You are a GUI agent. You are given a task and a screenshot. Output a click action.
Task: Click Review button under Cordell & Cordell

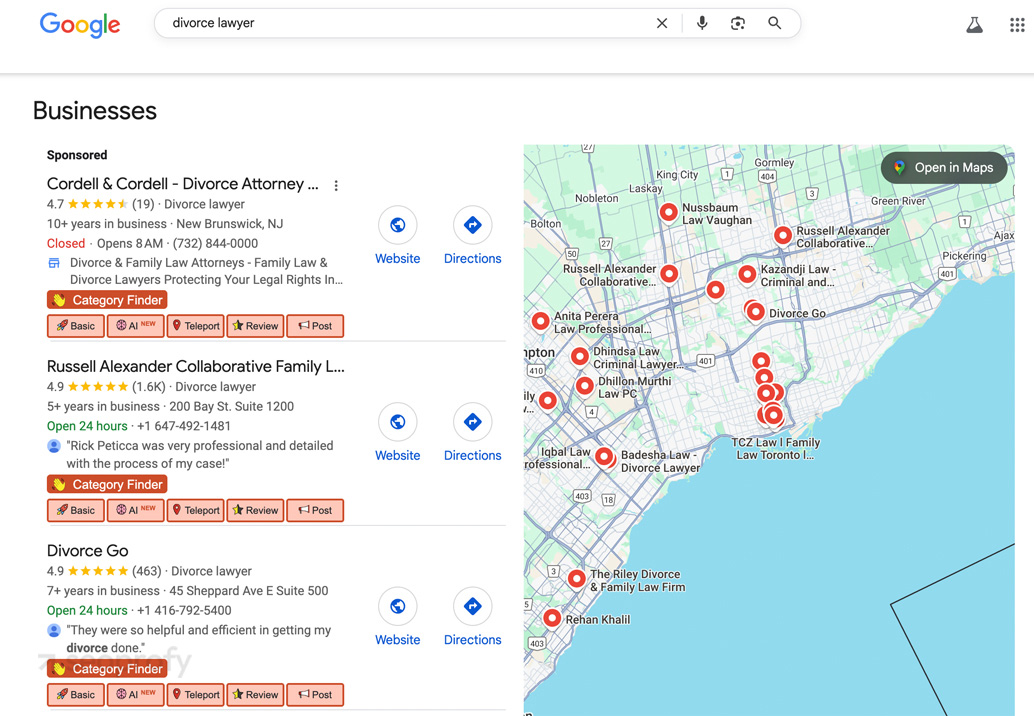click(255, 326)
